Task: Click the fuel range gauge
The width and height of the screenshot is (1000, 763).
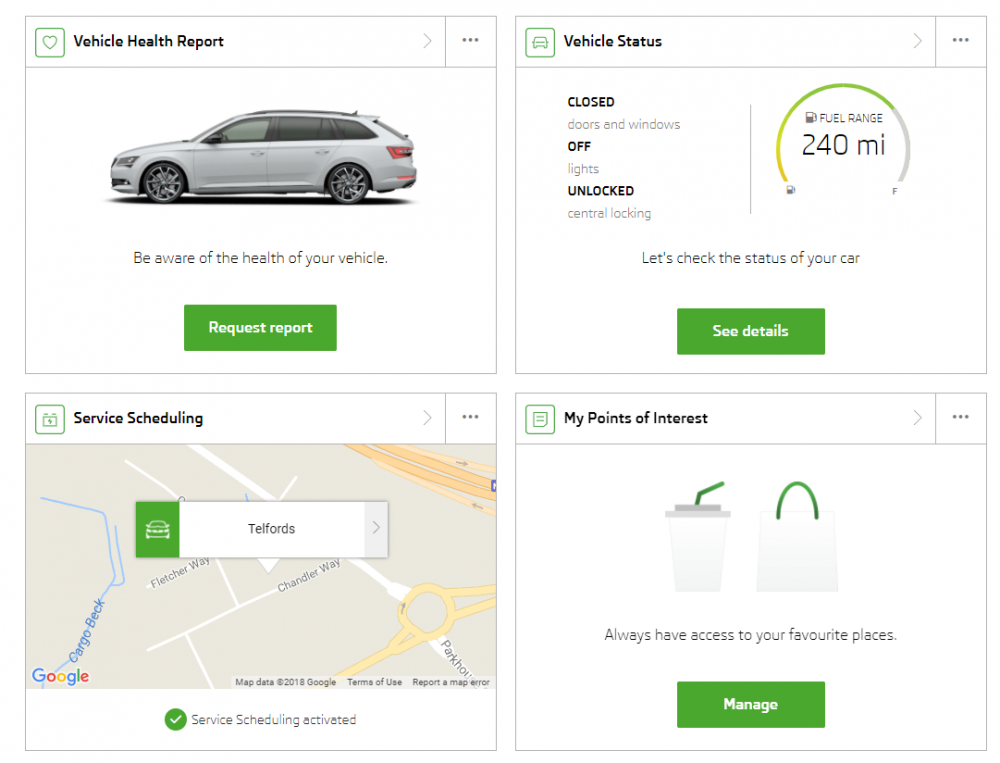Action: click(x=842, y=139)
